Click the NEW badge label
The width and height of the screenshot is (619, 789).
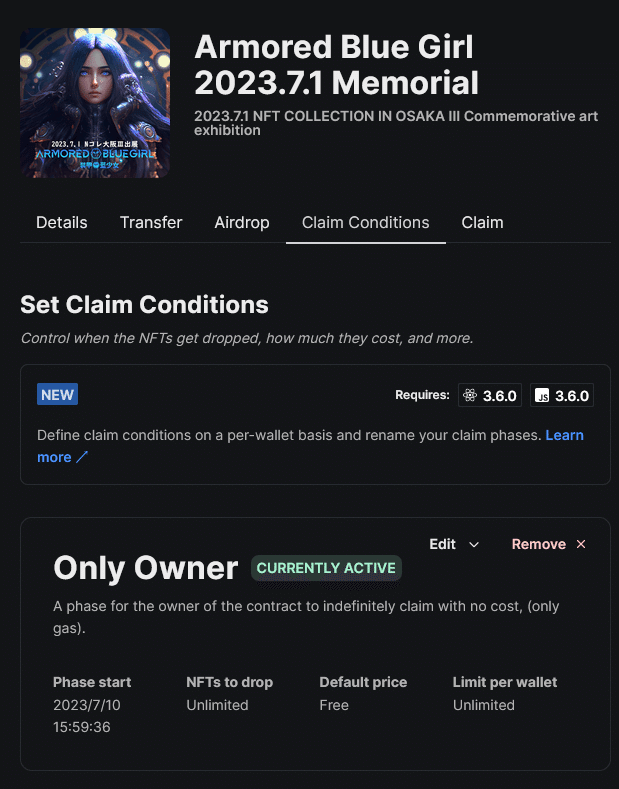point(57,395)
